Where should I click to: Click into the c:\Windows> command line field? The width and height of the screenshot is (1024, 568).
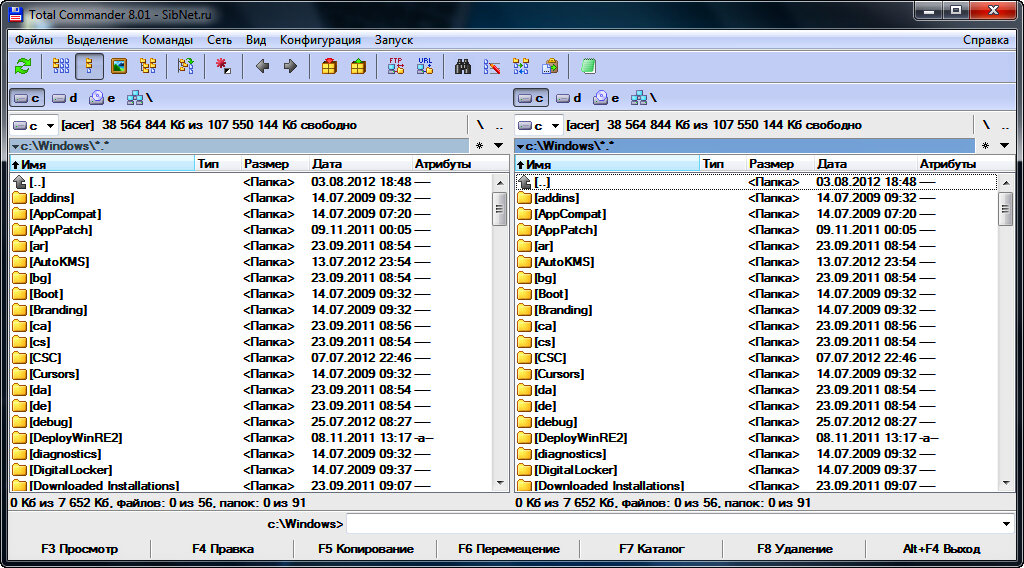coord(673,524)
